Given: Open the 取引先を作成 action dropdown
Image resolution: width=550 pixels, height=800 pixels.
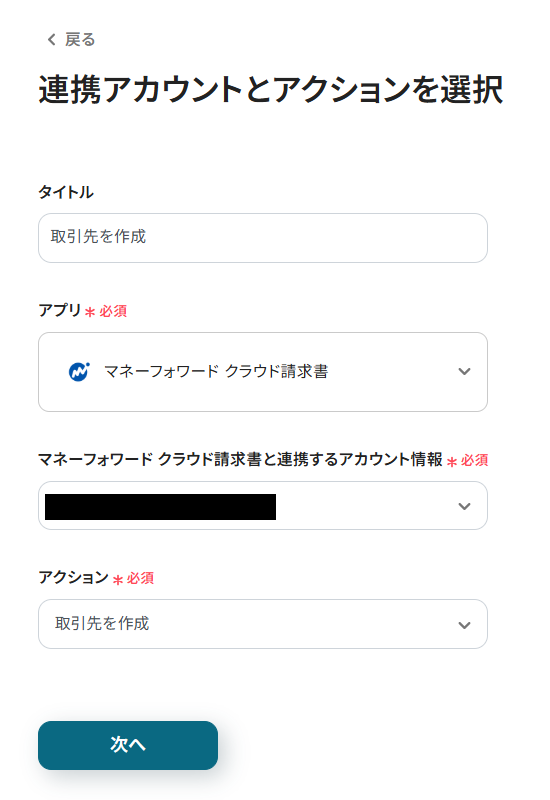Looking at the screenshot, I should [263, 624].
